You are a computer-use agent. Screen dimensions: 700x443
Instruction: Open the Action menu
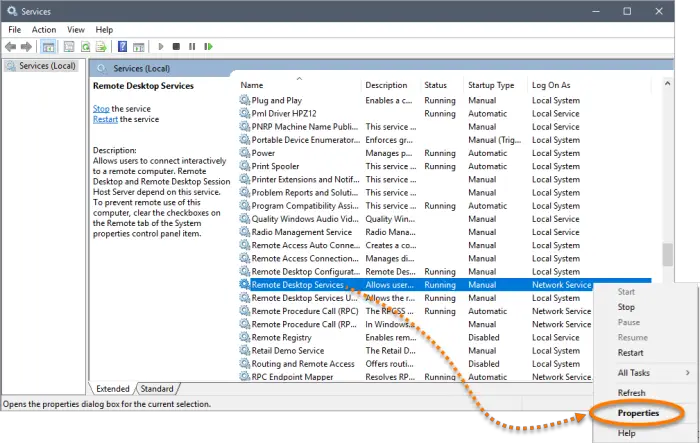pyautogui.click(x=44, y=29)
